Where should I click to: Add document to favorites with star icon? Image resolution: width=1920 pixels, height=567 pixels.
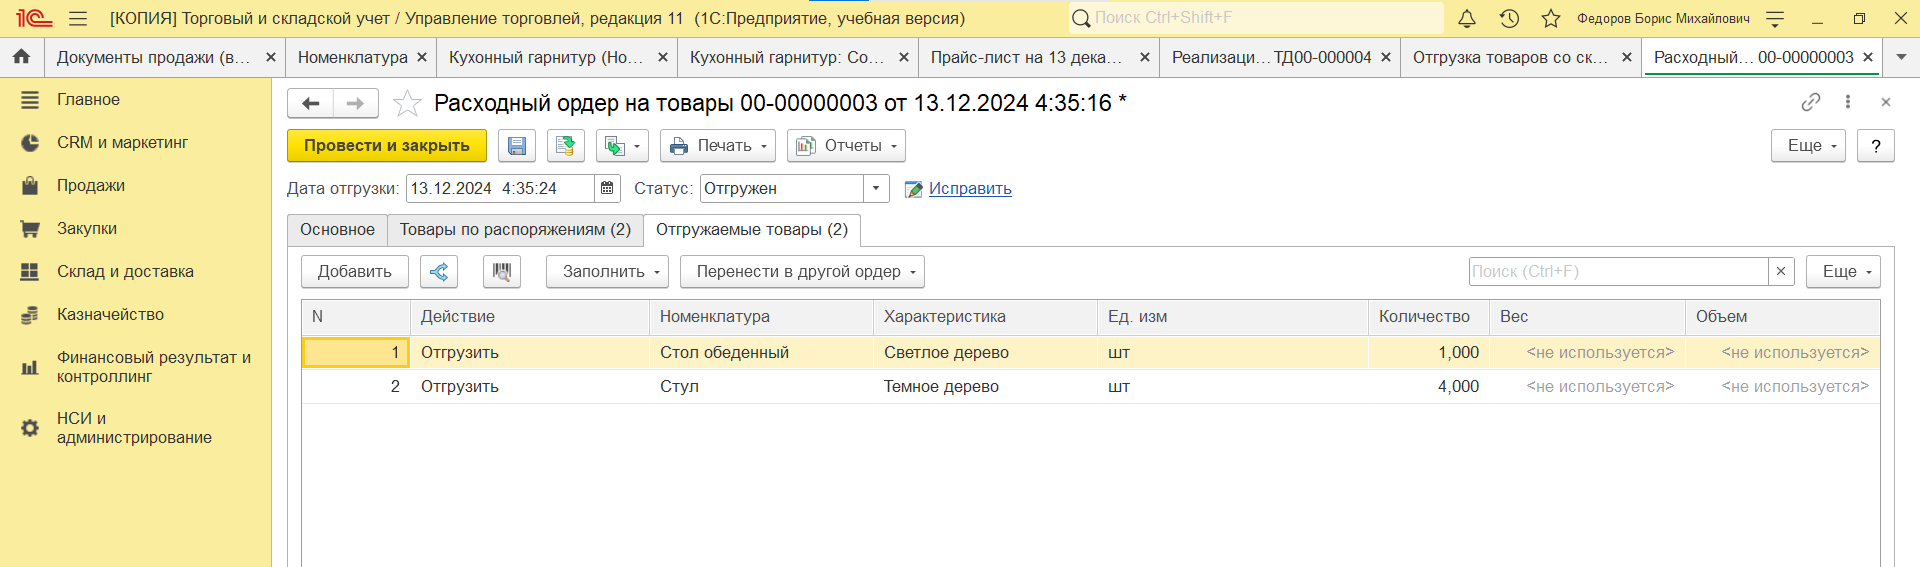click(x=407, y=103)
